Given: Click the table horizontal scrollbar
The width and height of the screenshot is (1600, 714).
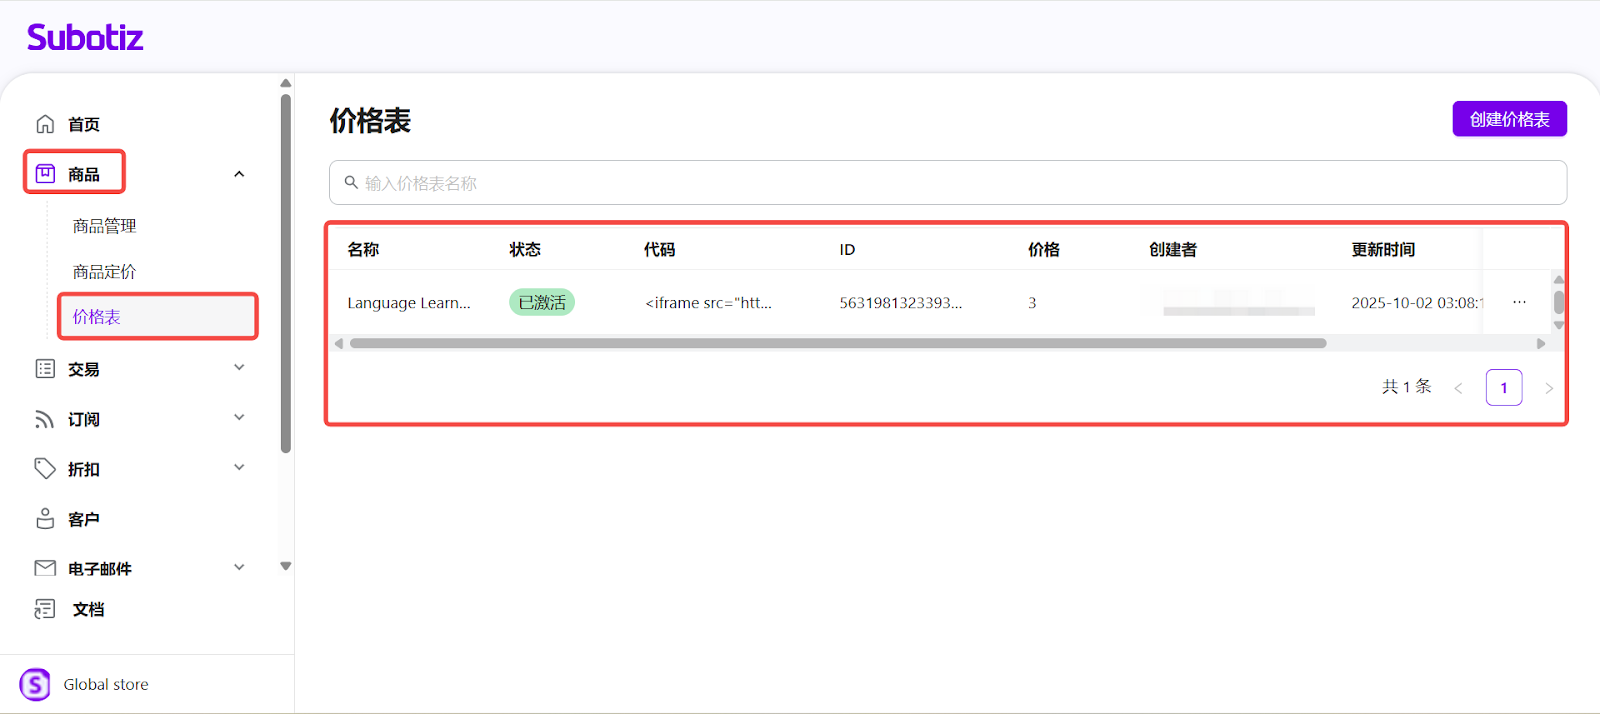Looking at the screenshot, I should coord(837,343).
